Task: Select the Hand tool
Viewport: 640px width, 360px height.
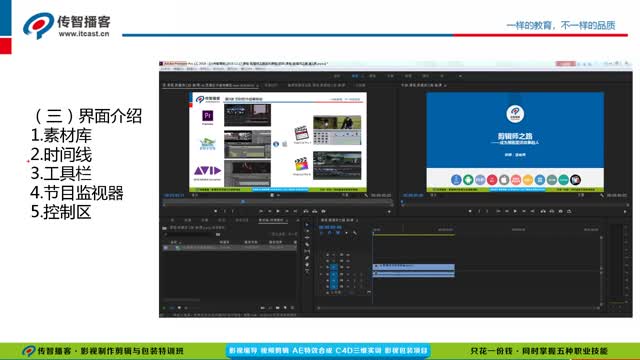Action: click(307, 264)
